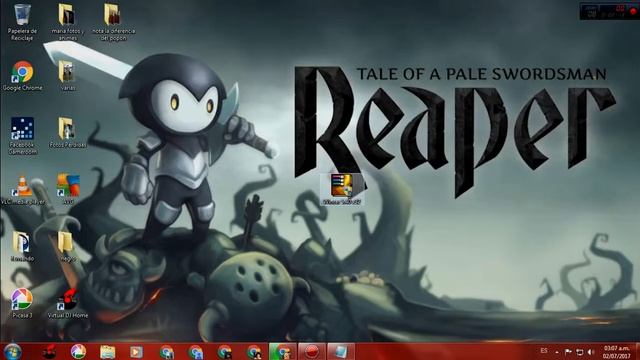Click the Chrome taskbar icon beside Media Player
Viewport: 640px width, 360px height.
point(167,351)
